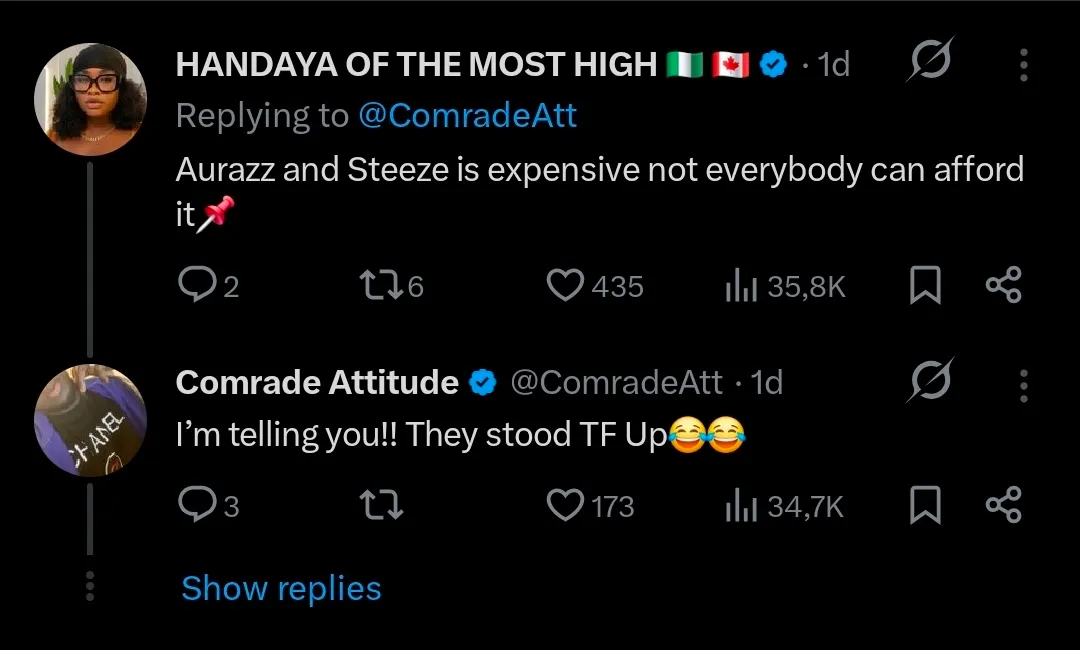
Task: Bookmark HANDAYA's tweet
Action: (x=925, y=288)
